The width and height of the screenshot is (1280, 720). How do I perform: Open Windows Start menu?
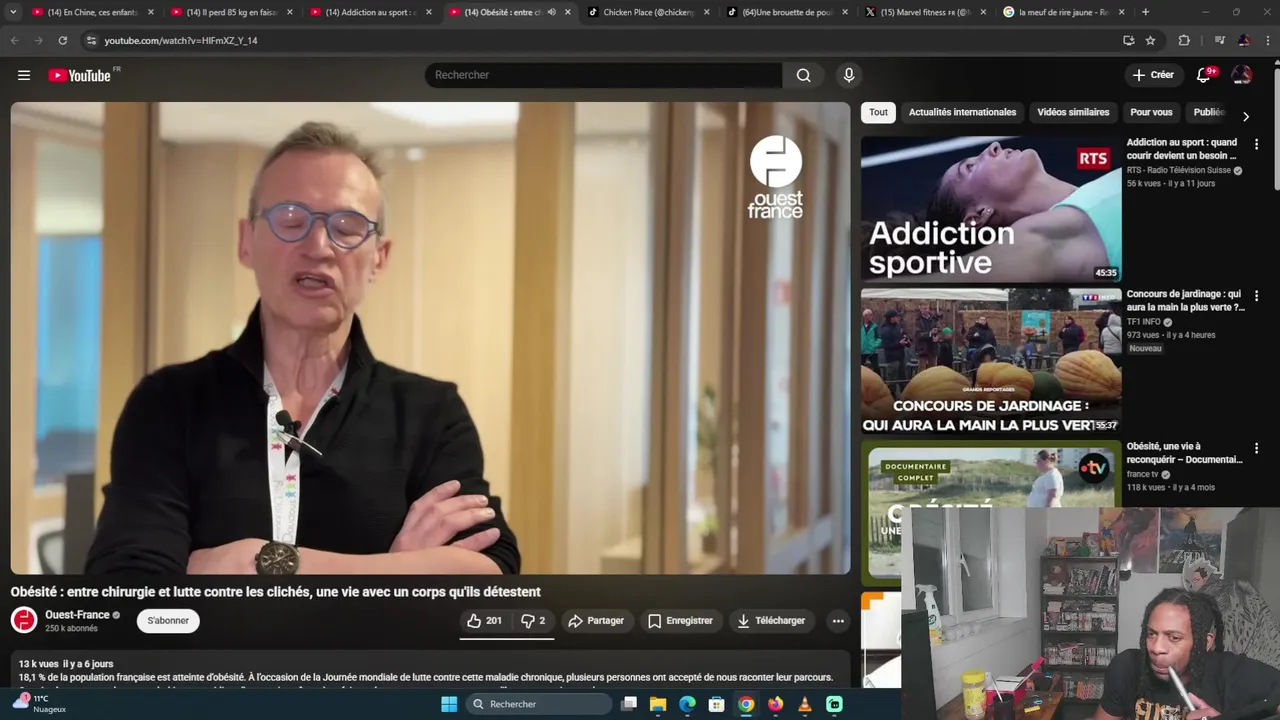point(449,704)
